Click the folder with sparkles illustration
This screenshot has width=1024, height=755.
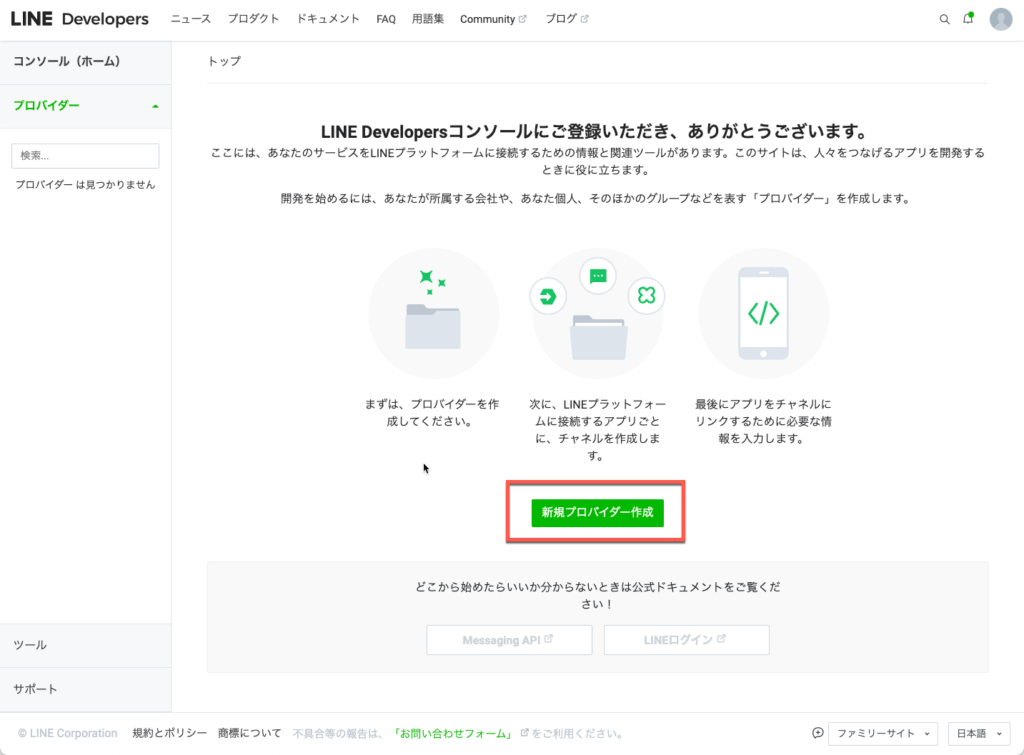coord(433,313)
